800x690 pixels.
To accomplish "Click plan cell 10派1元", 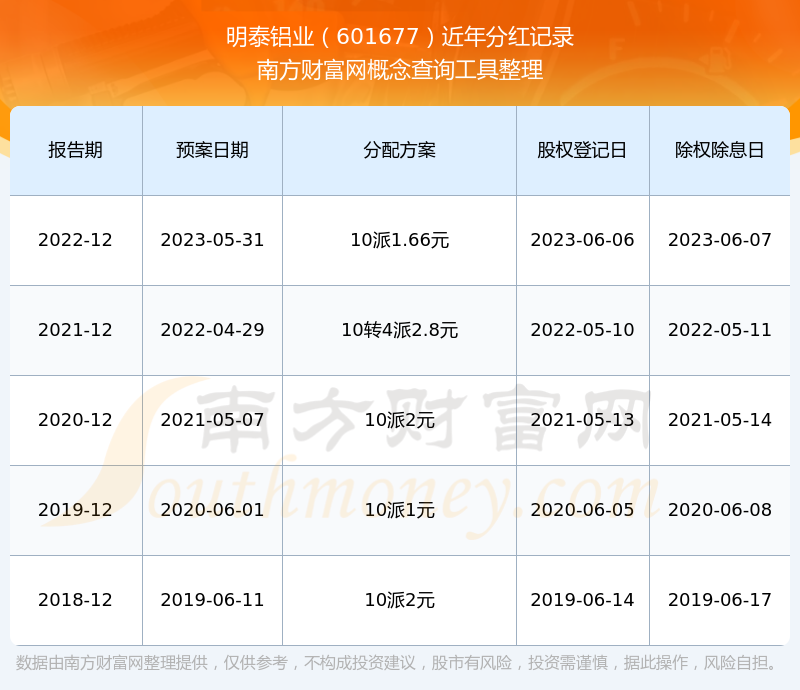I will (399, 510).
